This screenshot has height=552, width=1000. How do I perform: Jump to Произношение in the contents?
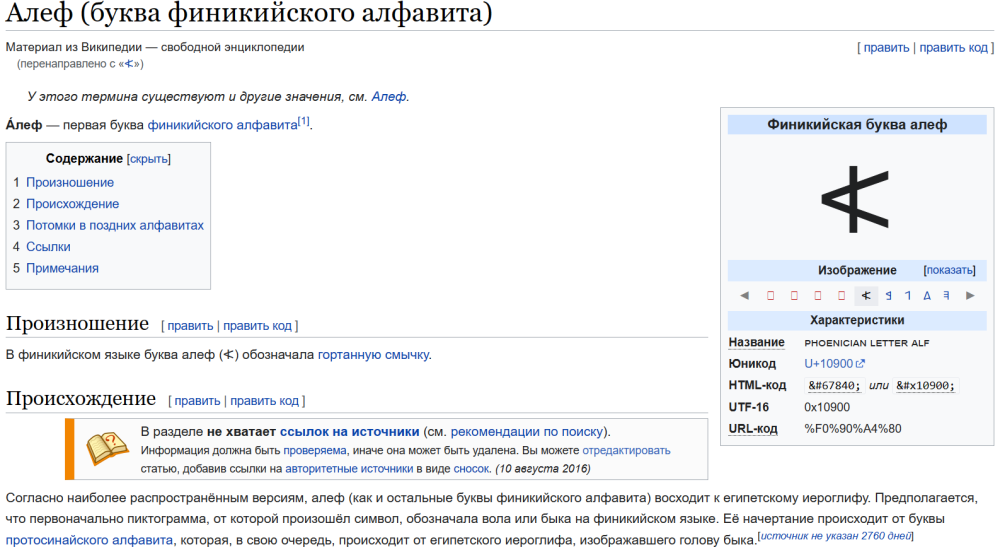point(70,182)
